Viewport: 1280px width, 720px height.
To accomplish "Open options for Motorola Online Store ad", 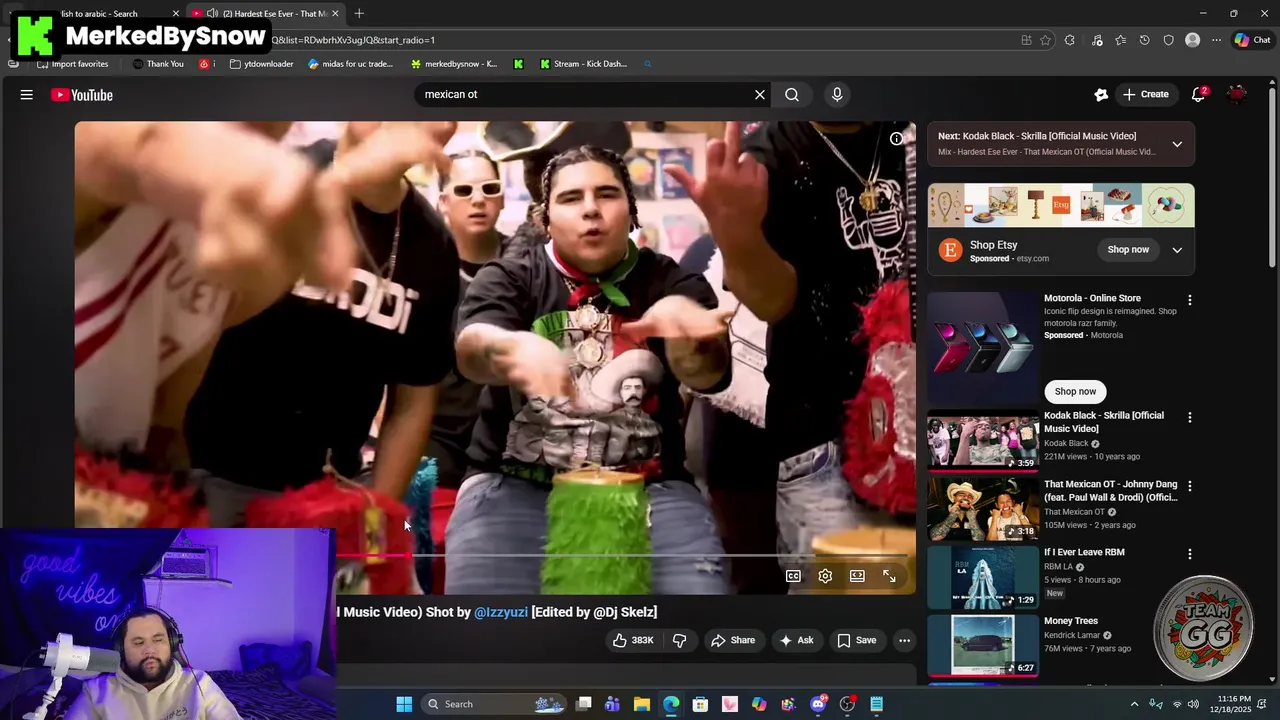I will click(x=1189, y=300).
